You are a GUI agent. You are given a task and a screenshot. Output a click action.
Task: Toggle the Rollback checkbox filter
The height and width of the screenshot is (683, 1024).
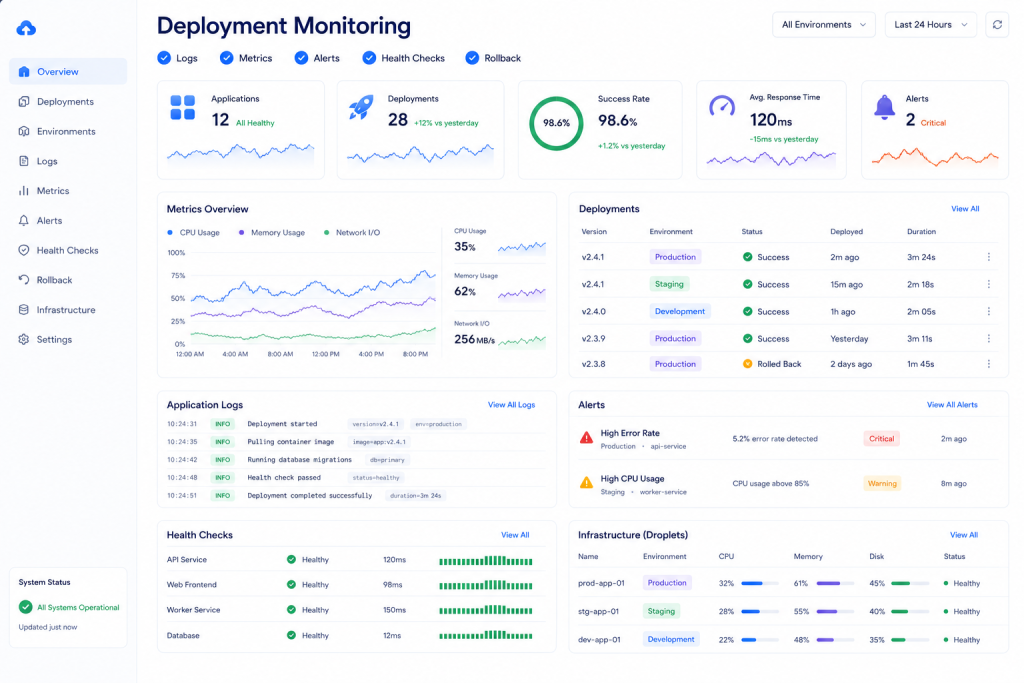pyautogui.click(x=472, y=58)
